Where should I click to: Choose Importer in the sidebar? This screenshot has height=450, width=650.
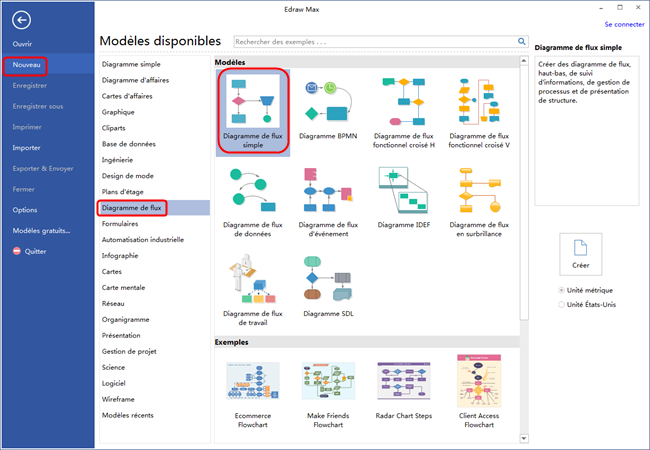[26, 148]
